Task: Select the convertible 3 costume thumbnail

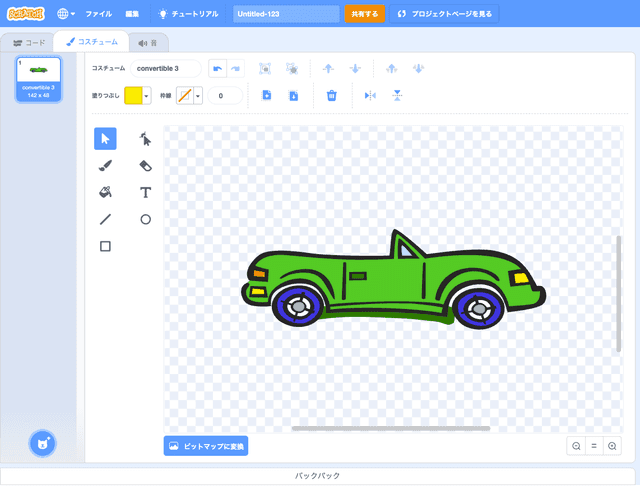Action: [38, 79]
